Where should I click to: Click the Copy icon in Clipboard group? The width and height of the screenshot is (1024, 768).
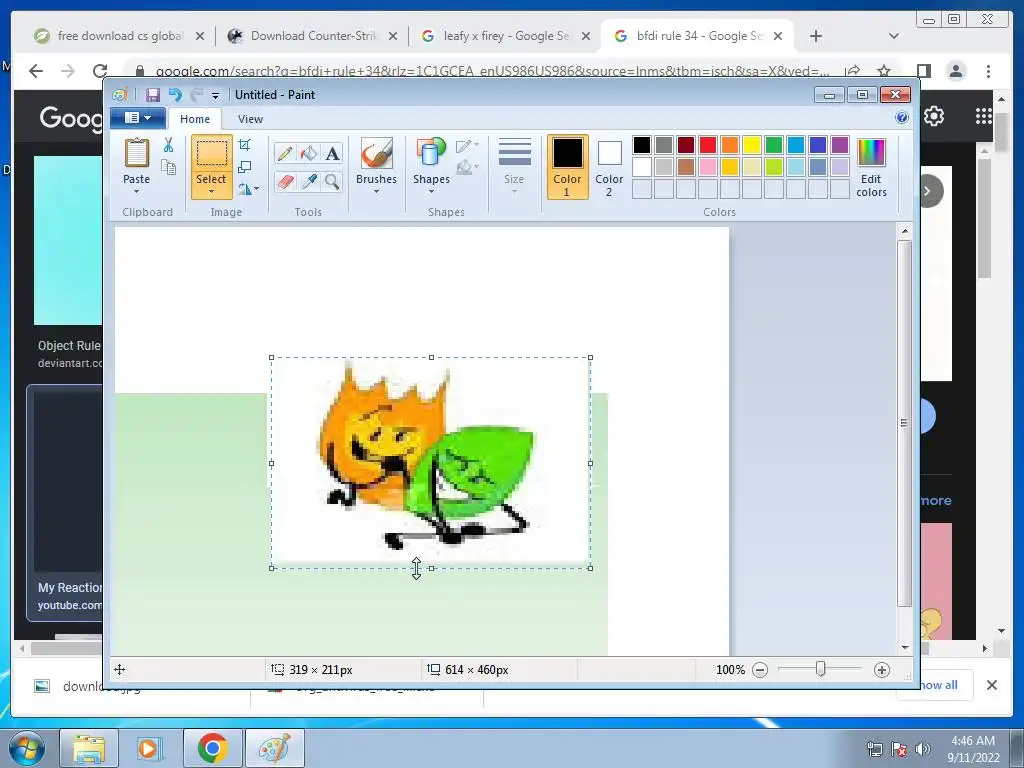(168, 167)
